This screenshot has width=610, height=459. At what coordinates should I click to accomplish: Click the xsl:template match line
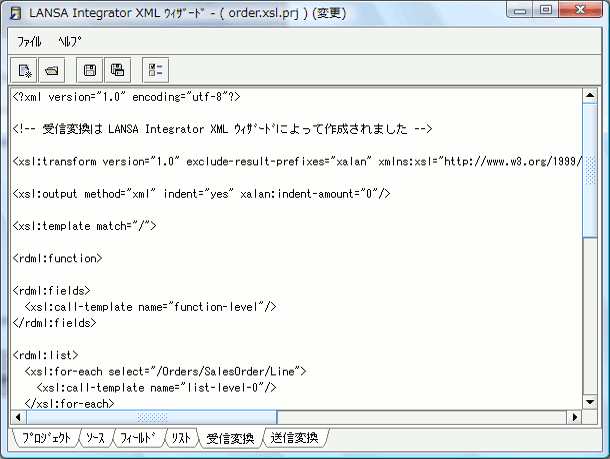(x=84, y=226)
